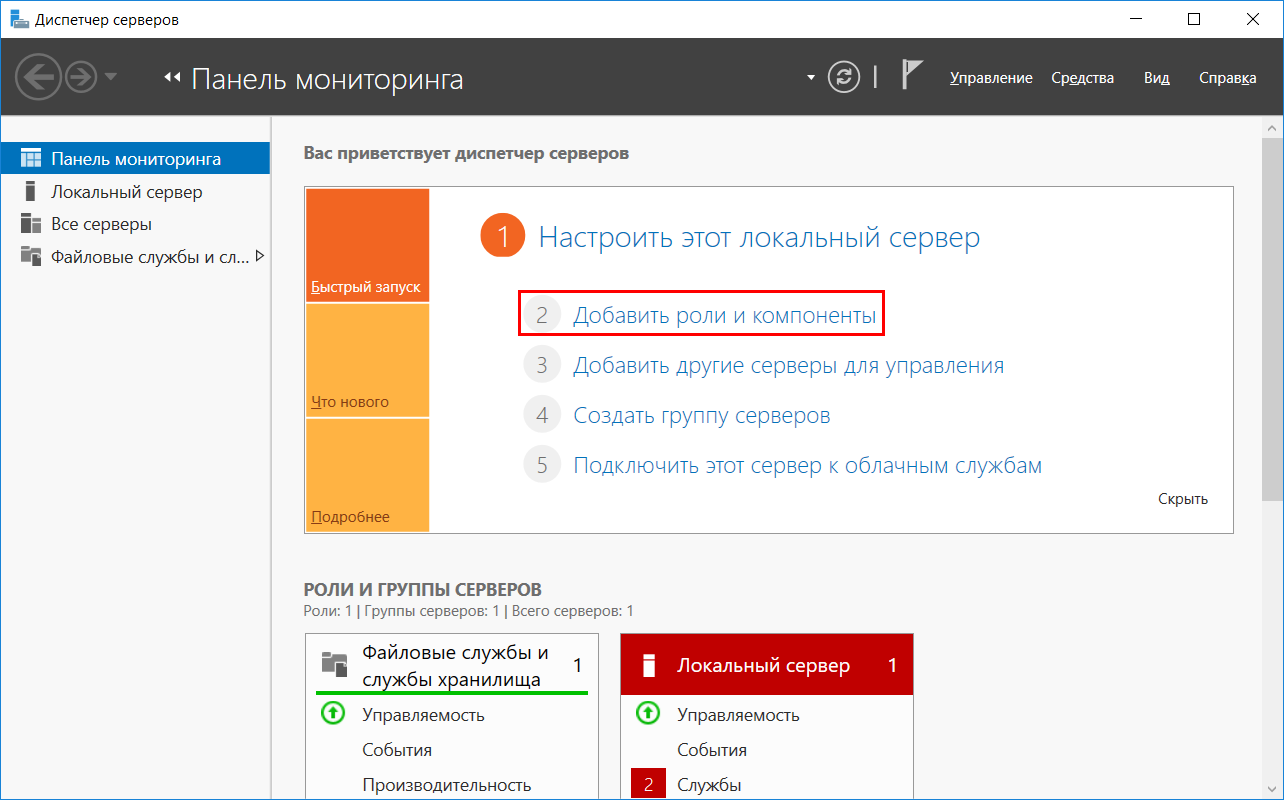
Task: Expand File and Storage Services sidebar arrow
Action: pos(260,256)
